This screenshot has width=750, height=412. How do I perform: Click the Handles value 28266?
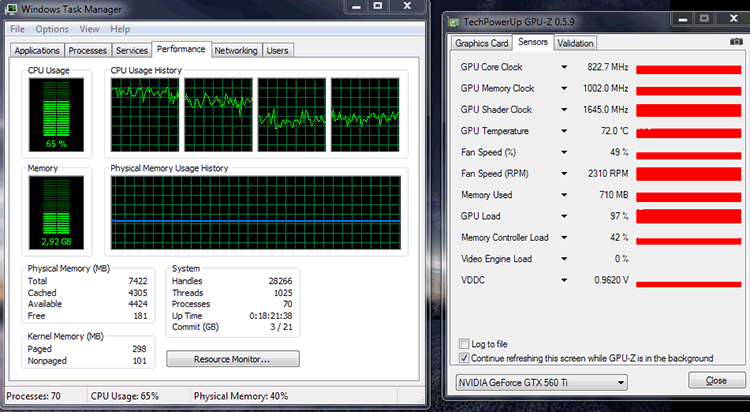tap(280, 281)
